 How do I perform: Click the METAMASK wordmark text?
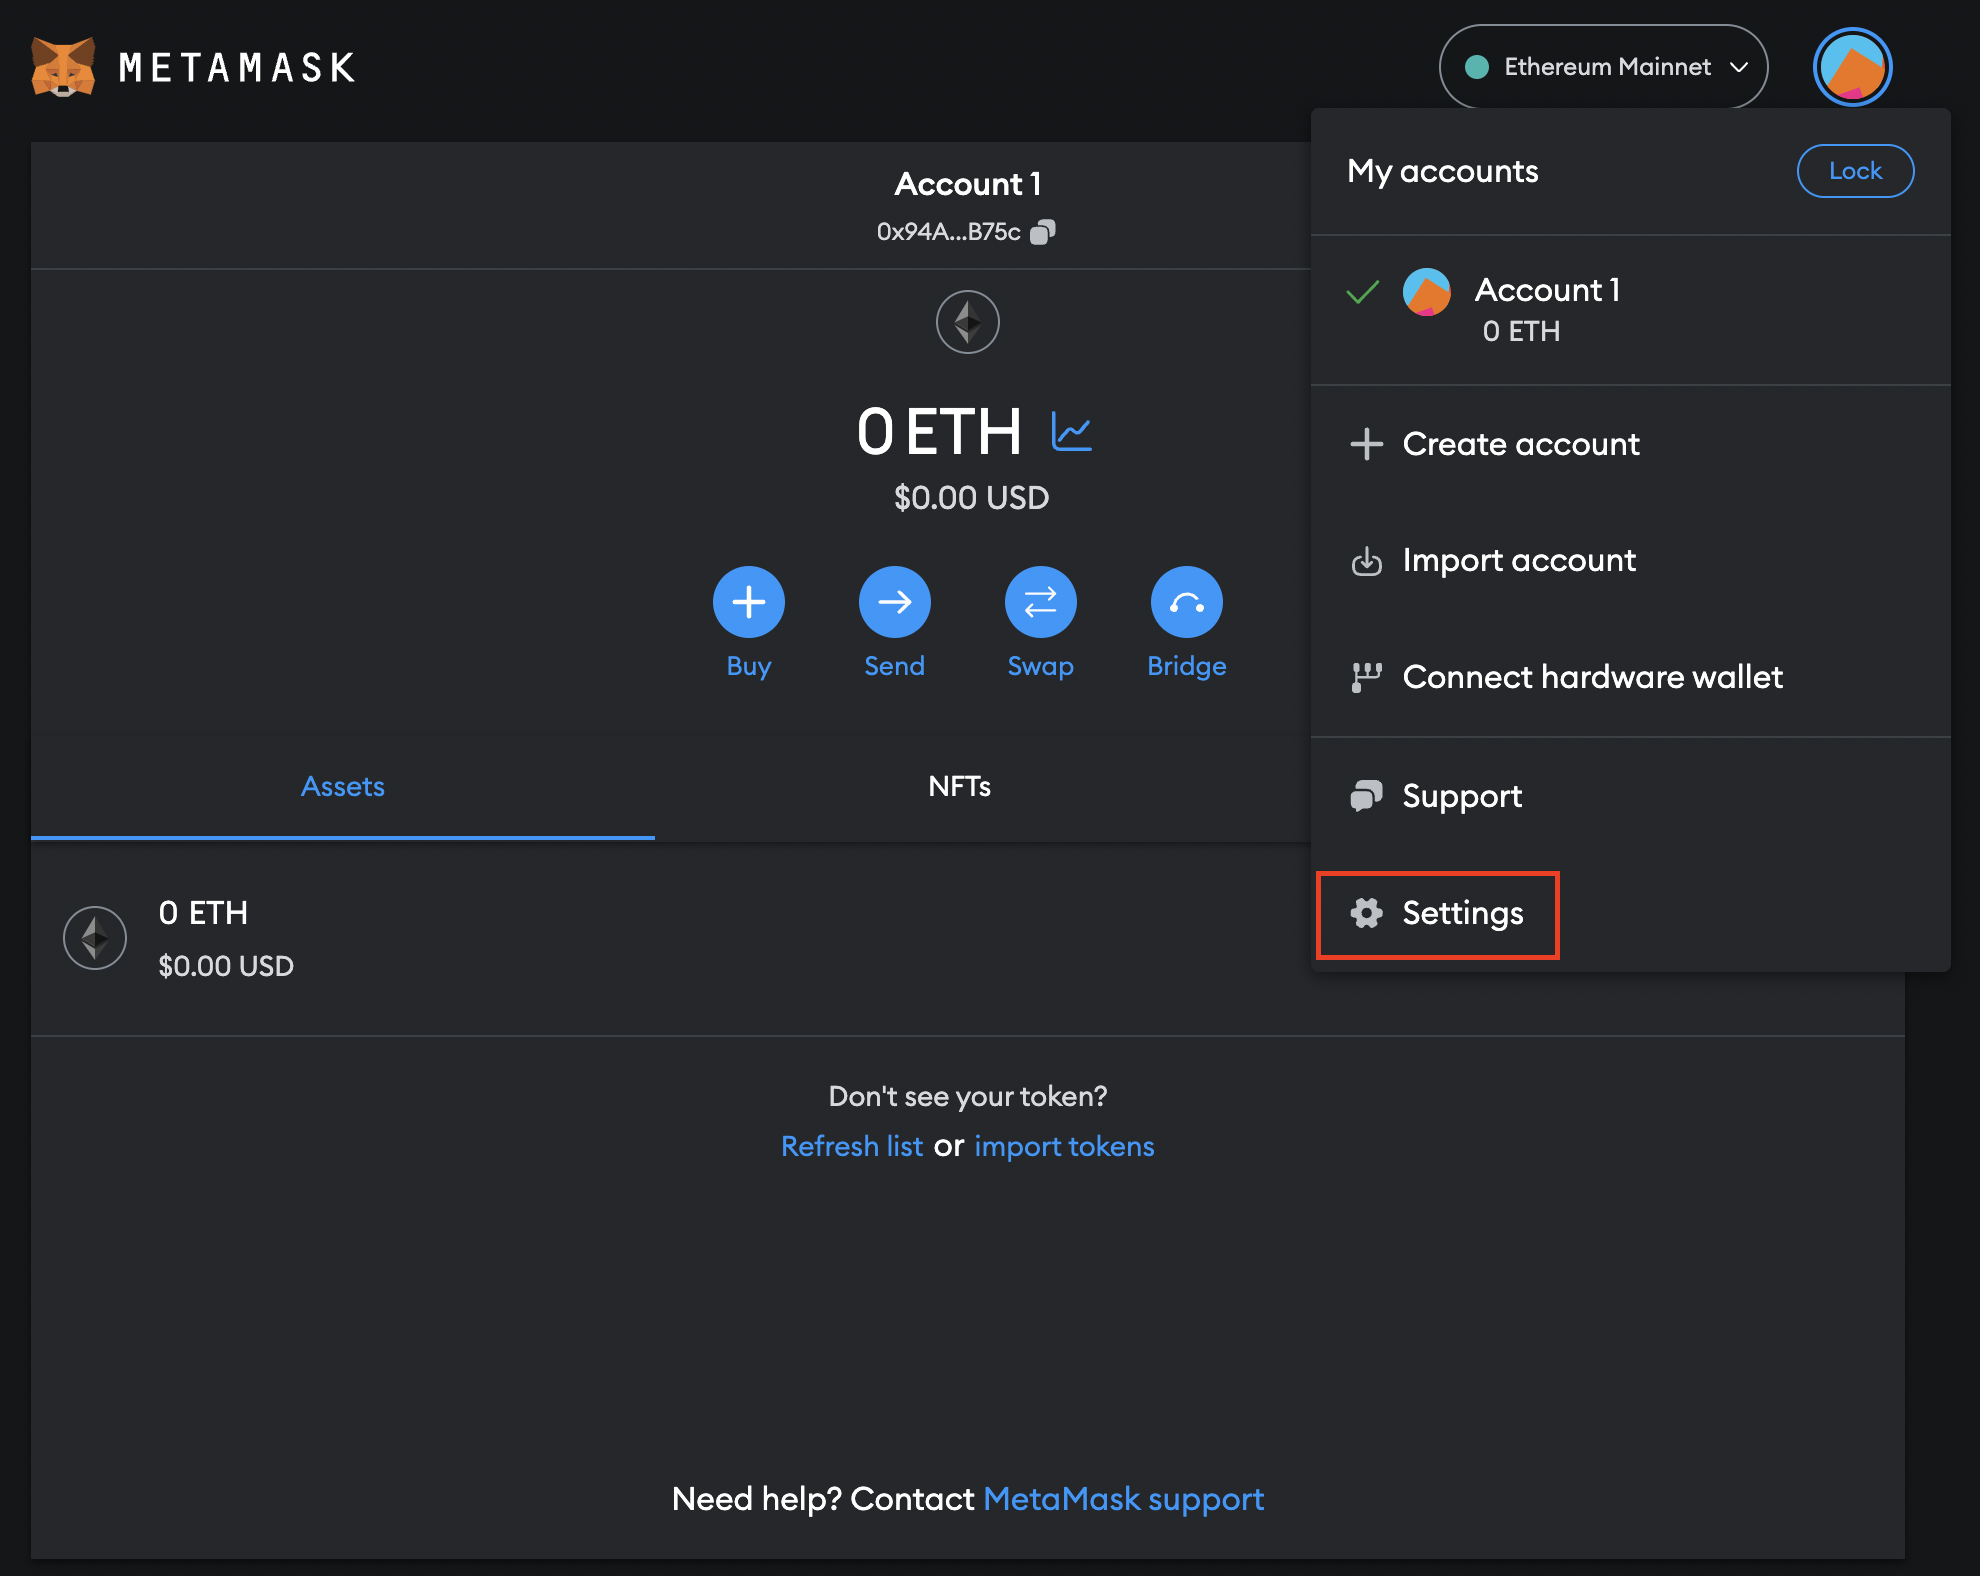(x=237, y=68)
